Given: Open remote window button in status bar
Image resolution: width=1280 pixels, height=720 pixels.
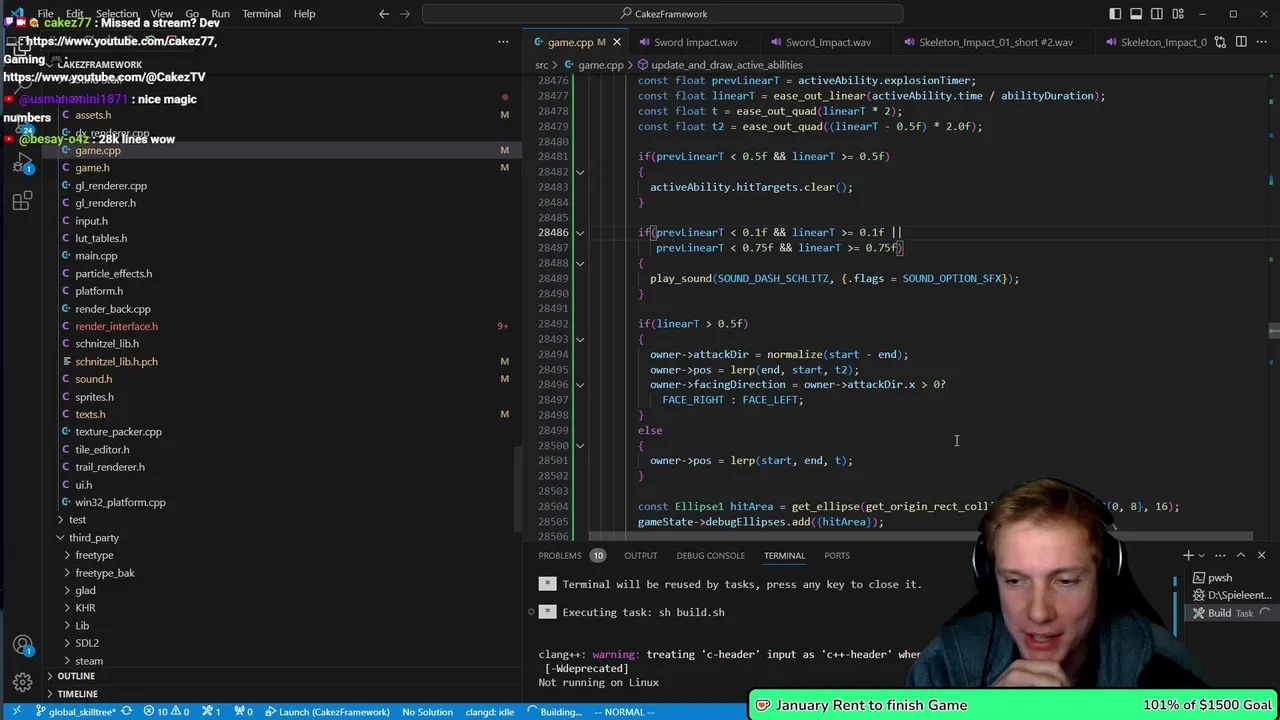Looking at the screenshot, I should [x=16, y=712].
